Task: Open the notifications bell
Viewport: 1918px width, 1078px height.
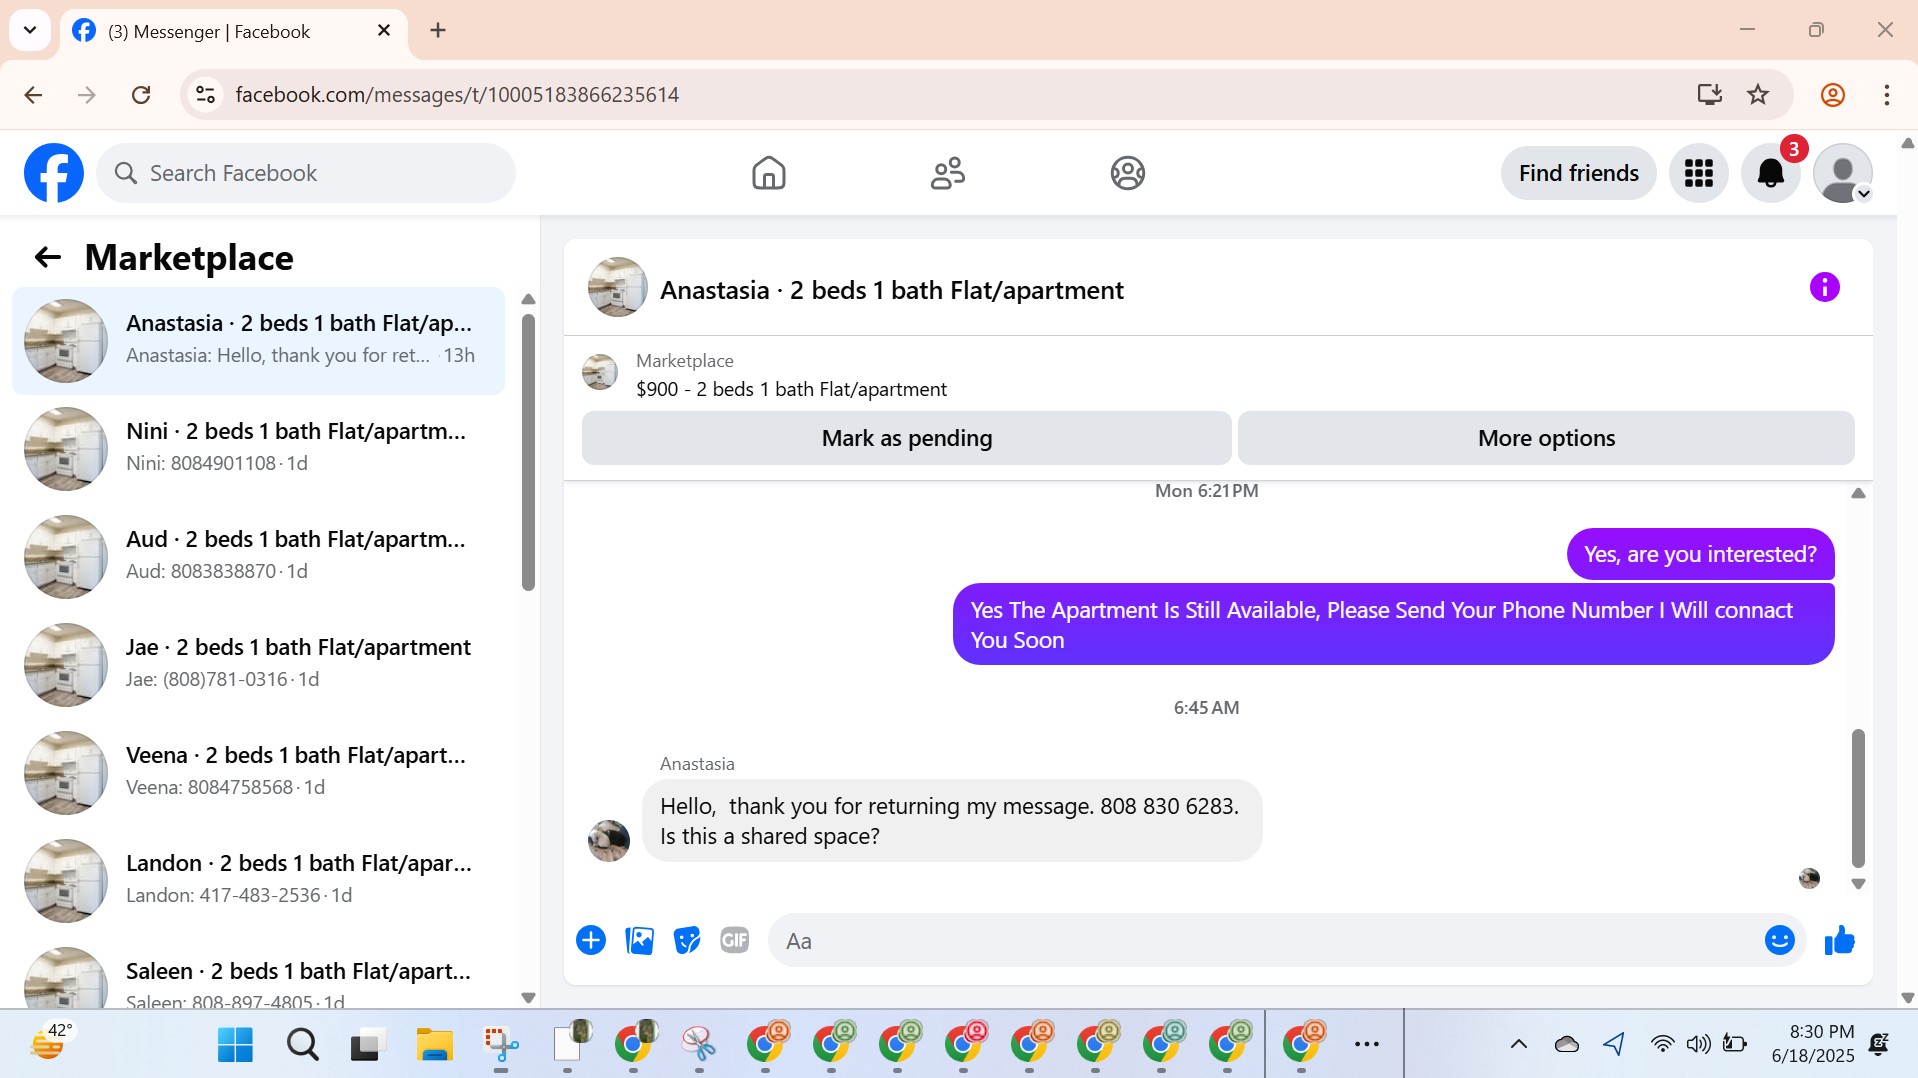Action: click(1770, 173)
